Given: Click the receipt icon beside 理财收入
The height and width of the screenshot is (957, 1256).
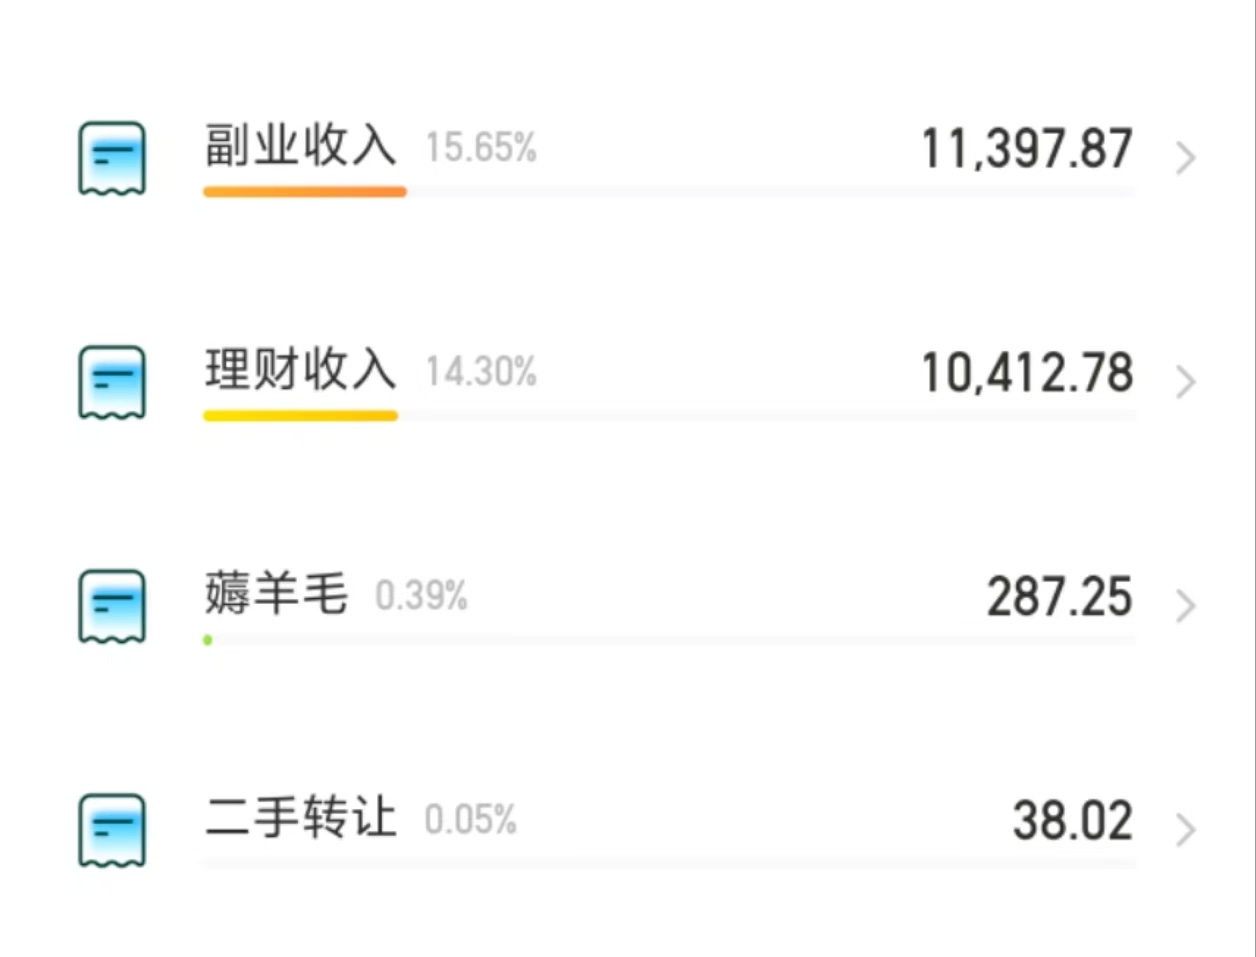Looking at the screenshot, I should [112, 382].
